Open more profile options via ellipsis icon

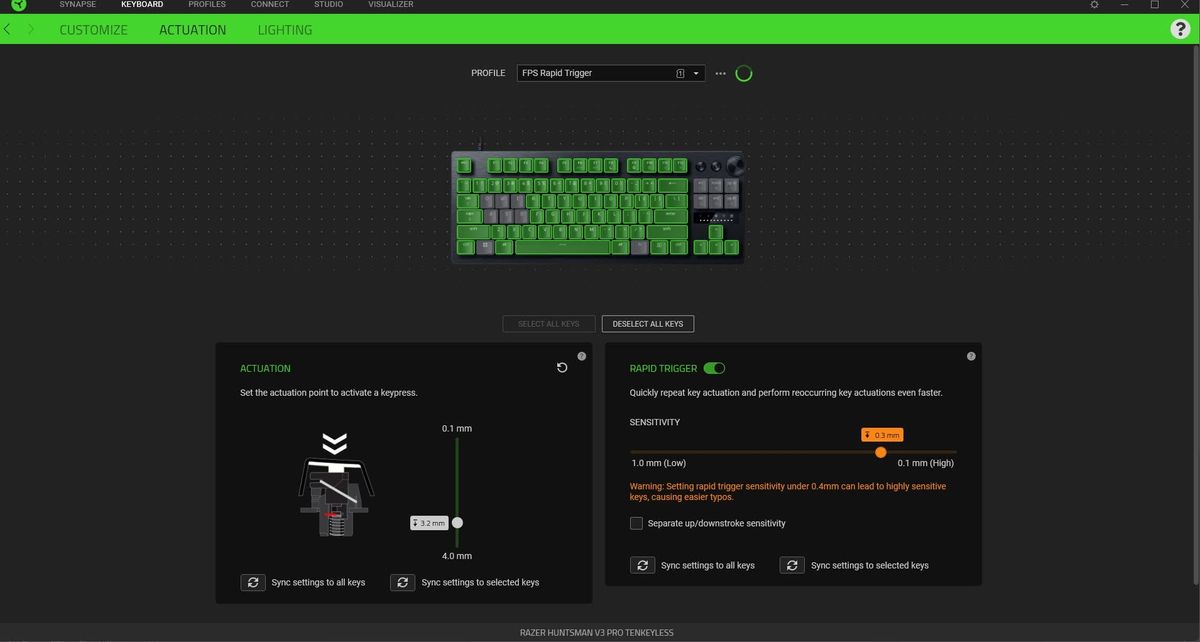pyautogui.click(x=720, y=72)
